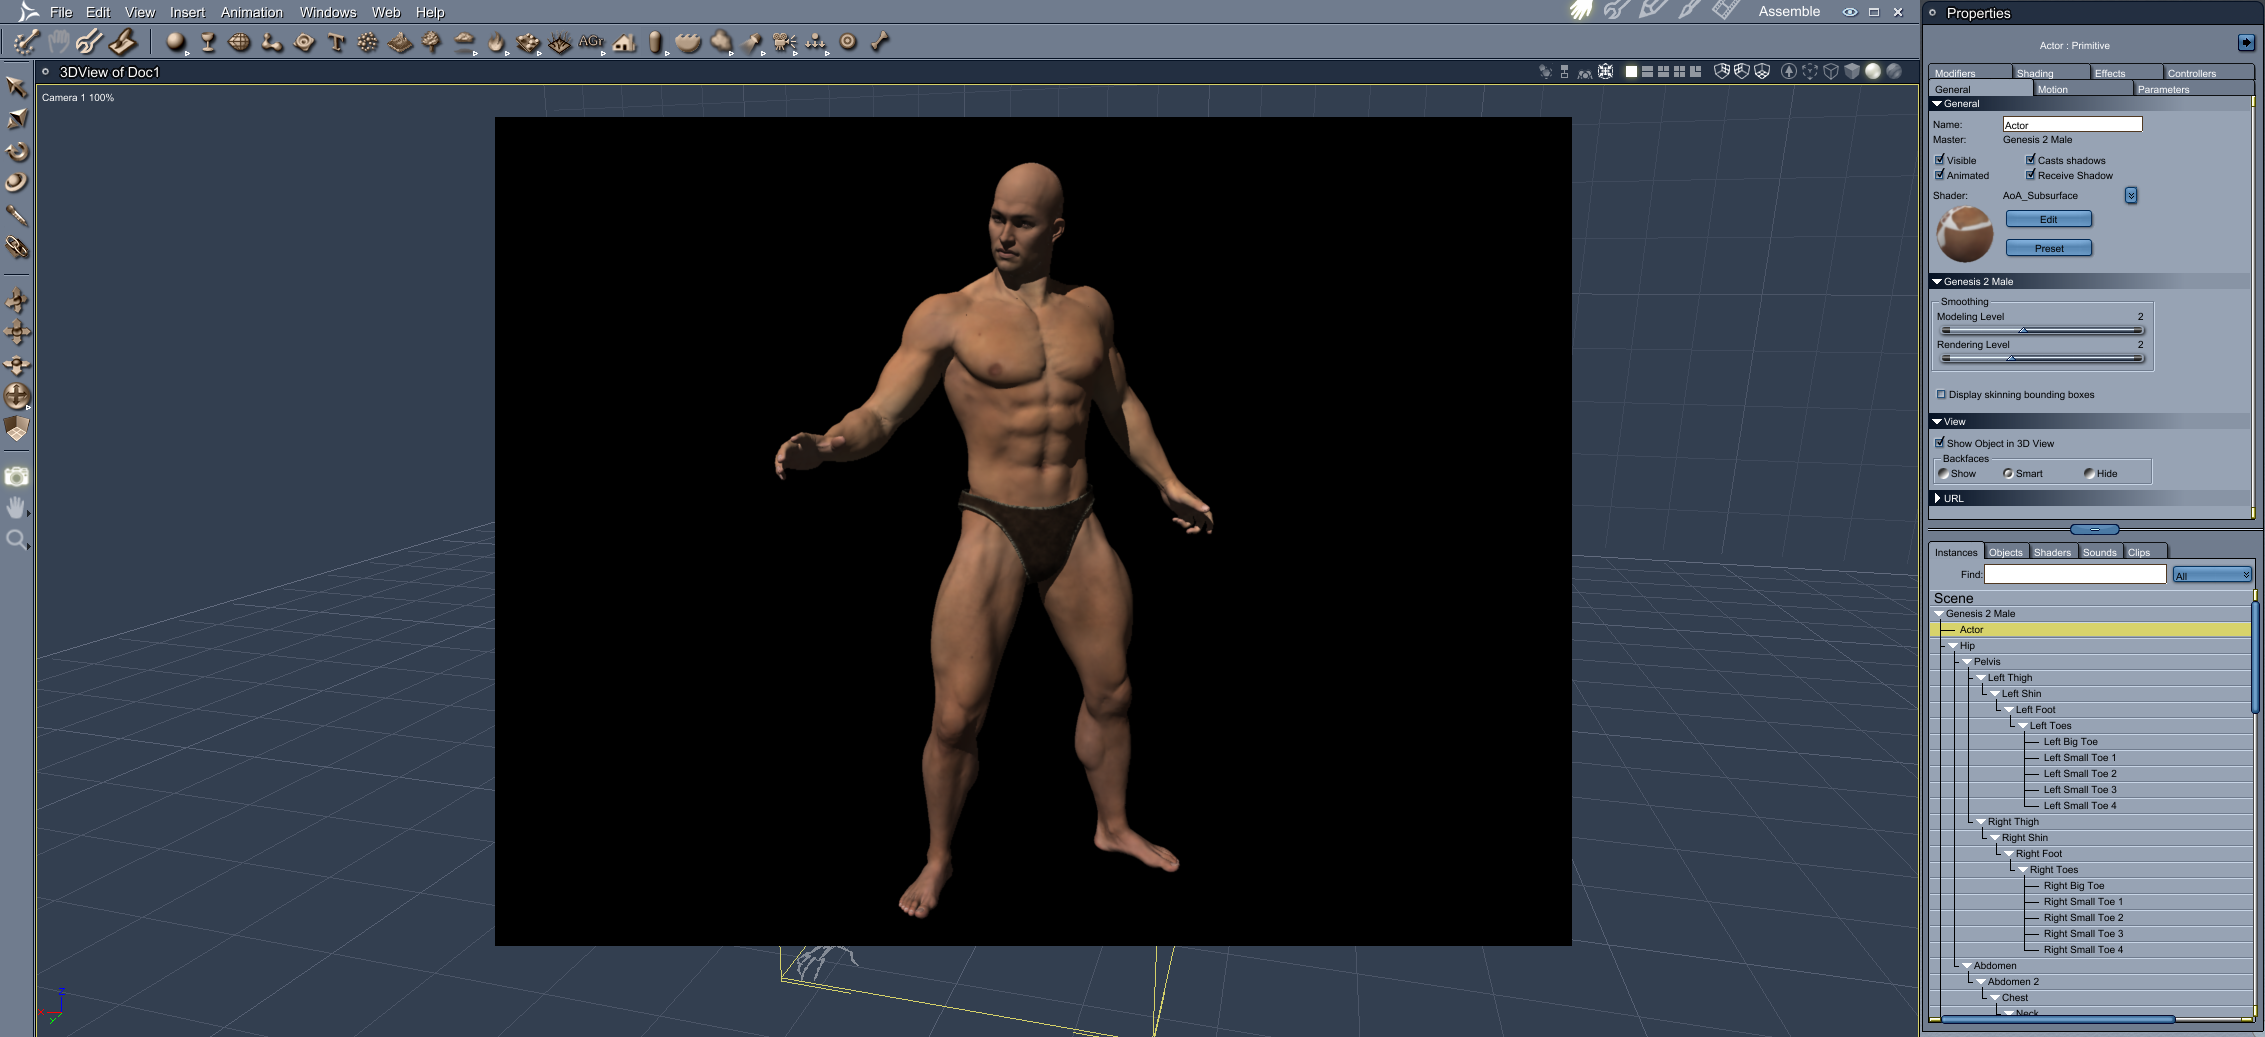Image resolution: width=2265 pixels, height=1037 pixels.
Task: Collapse the Abdomen tree node
Action: click(1967, 966)
